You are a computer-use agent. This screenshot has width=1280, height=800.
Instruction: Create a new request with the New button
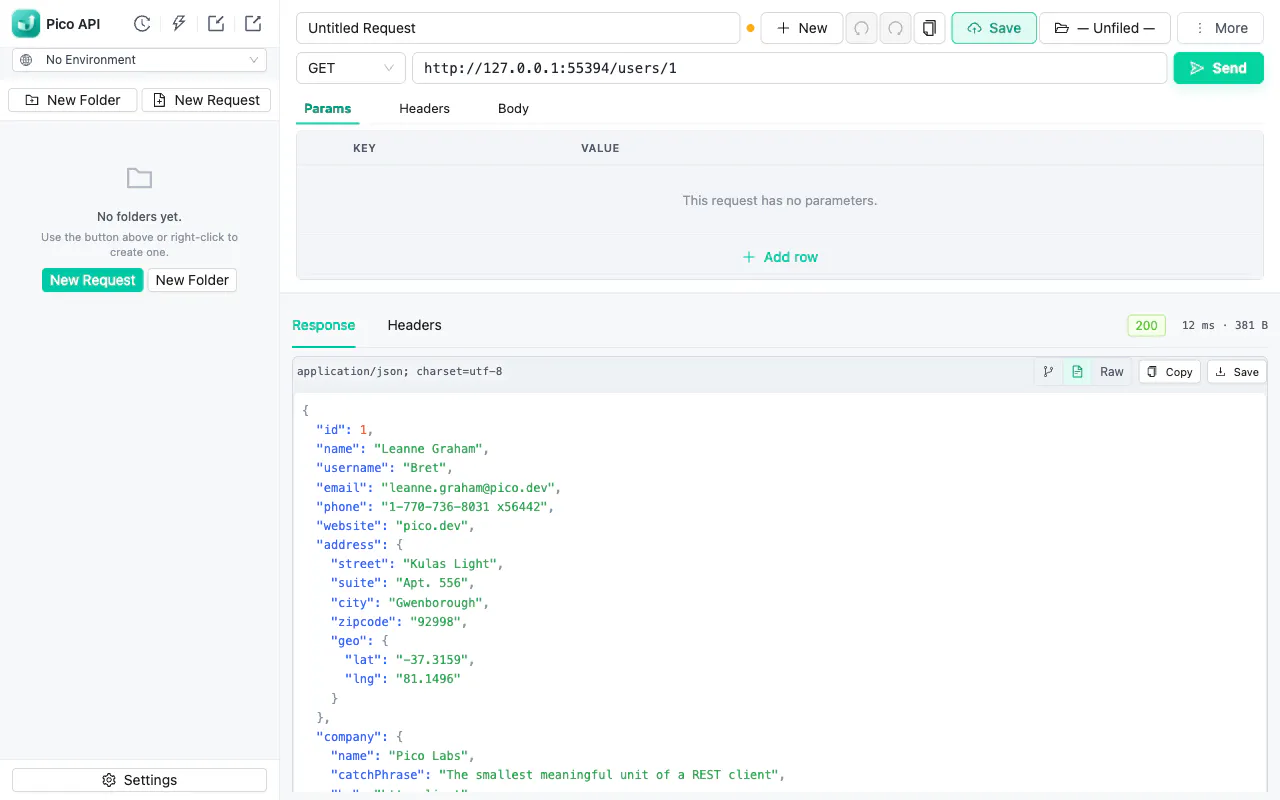[801, 28]
